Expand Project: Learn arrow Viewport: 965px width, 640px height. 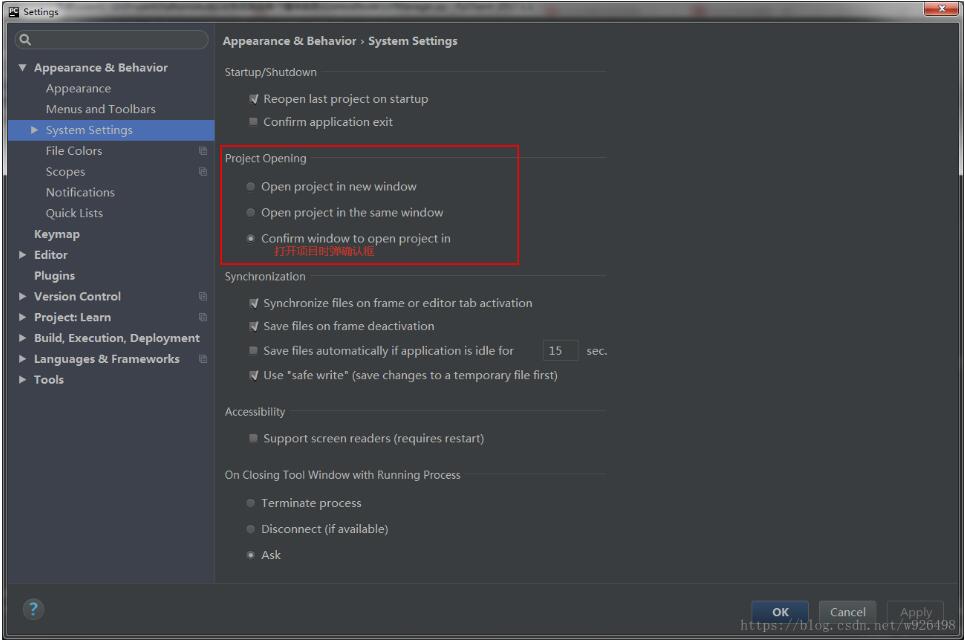(x=22, y=318)
